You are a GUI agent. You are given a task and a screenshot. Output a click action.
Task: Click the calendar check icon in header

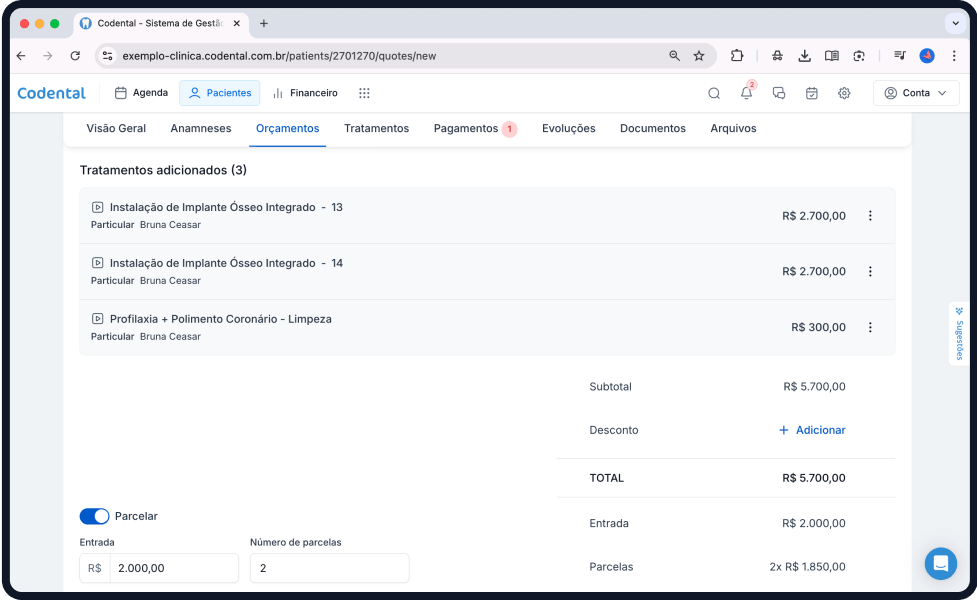pyautogui.click(x=812, y=93)
